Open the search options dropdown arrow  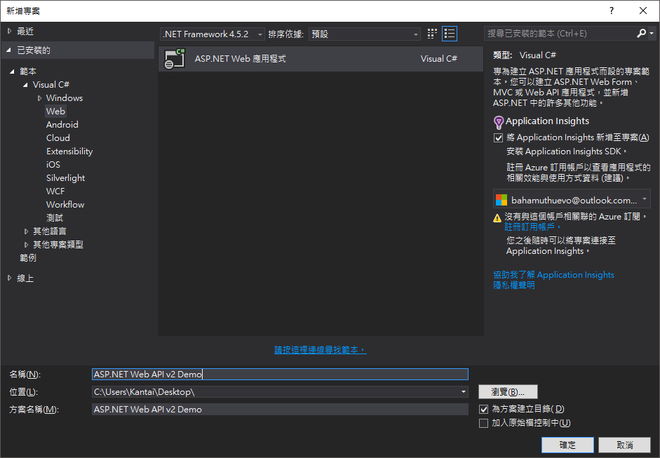(652, 33)
